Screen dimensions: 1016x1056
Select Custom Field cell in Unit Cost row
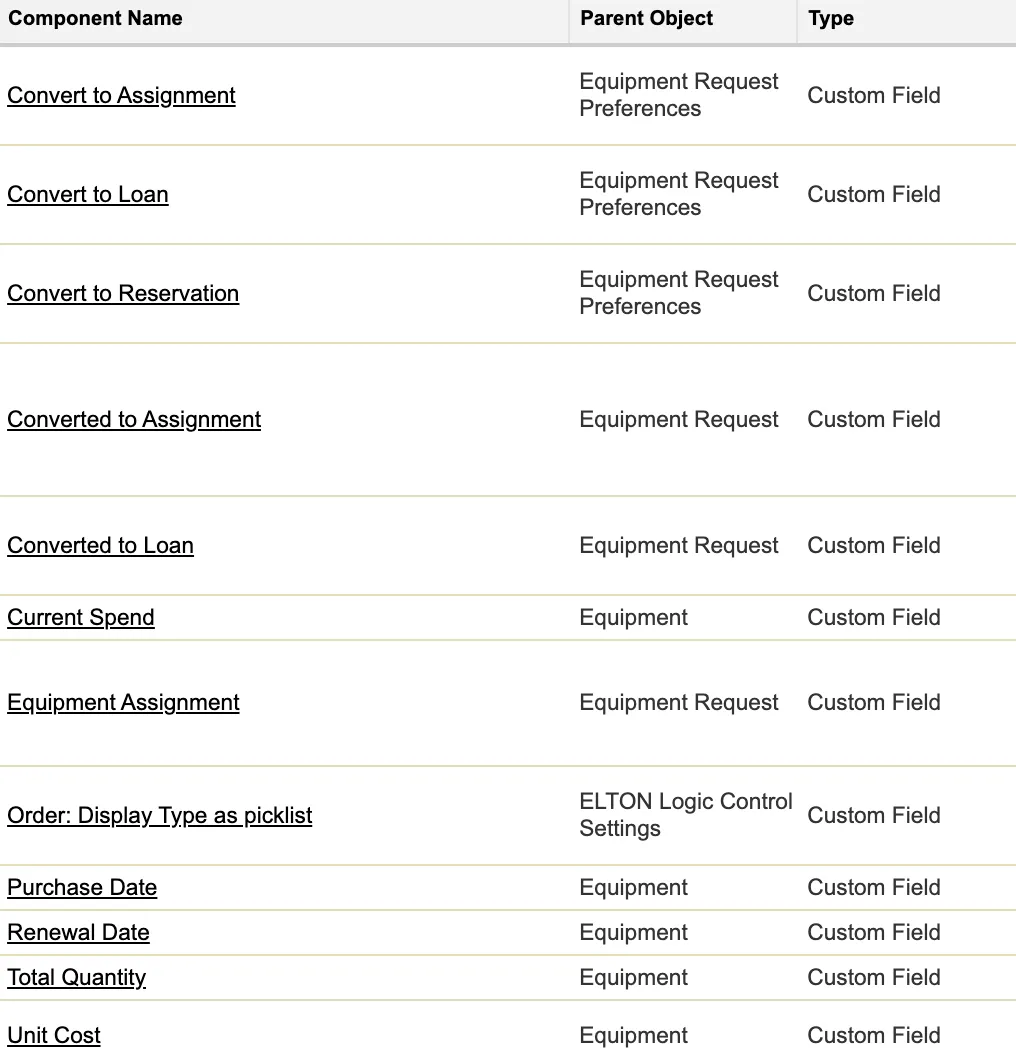click(x=874, y=1035)
